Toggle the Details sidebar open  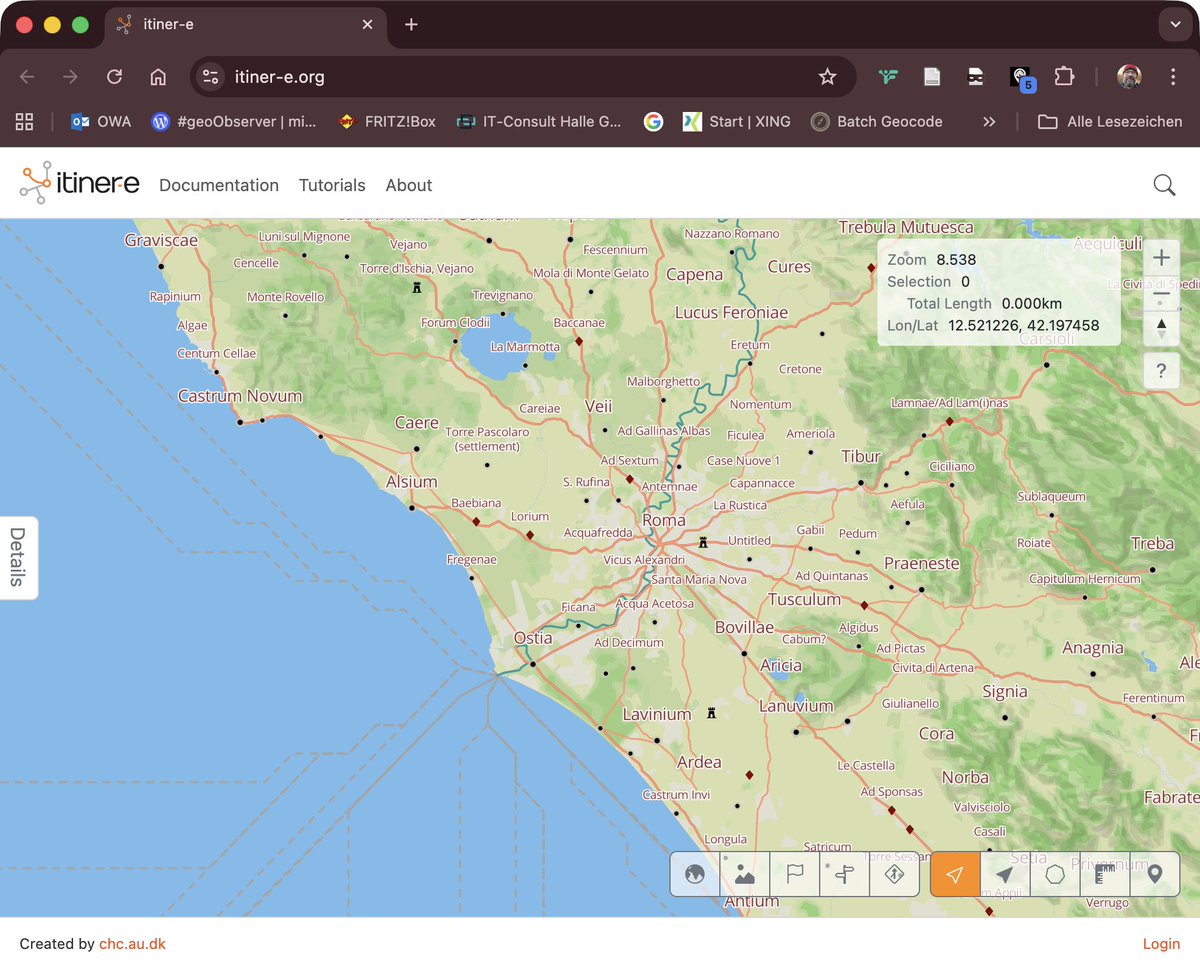pyautogui.click(x=16, y=558)
